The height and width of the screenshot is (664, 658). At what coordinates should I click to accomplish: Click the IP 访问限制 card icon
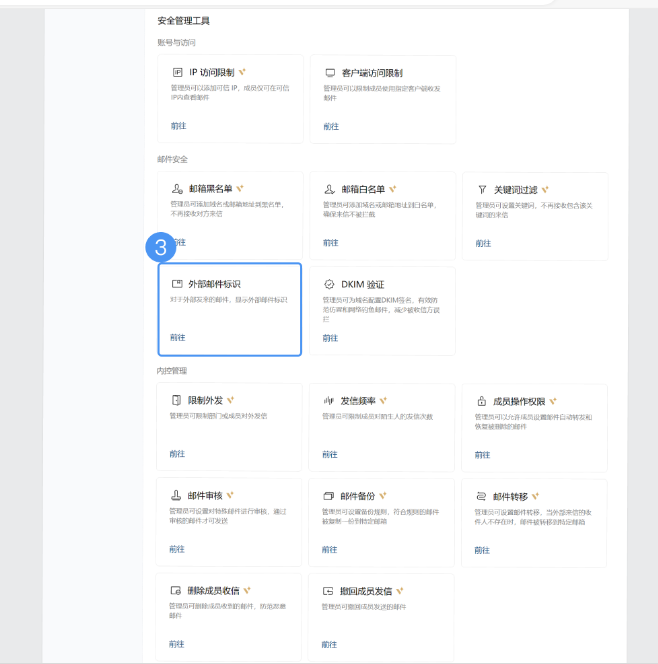point(177,73)
